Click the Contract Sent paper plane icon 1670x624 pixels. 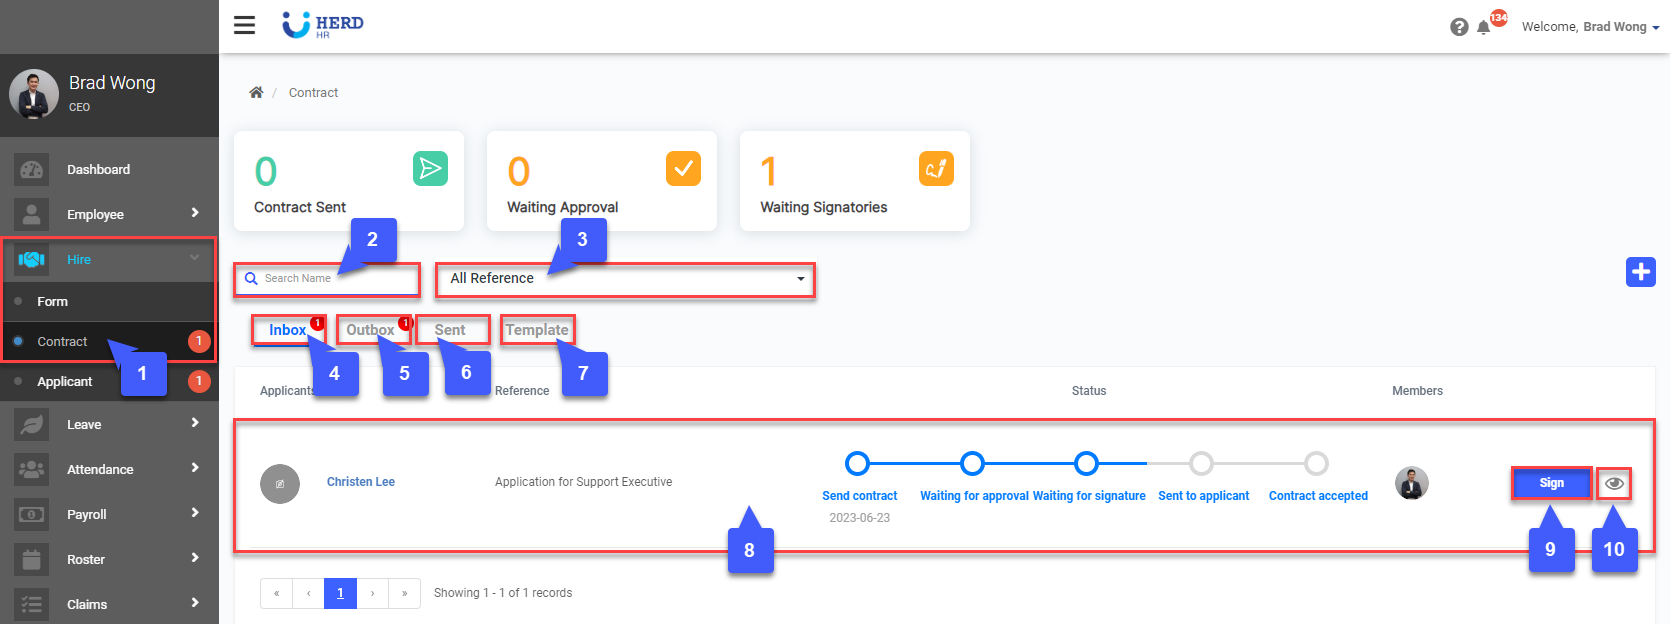pyautogui.click(x=430, y=168)
